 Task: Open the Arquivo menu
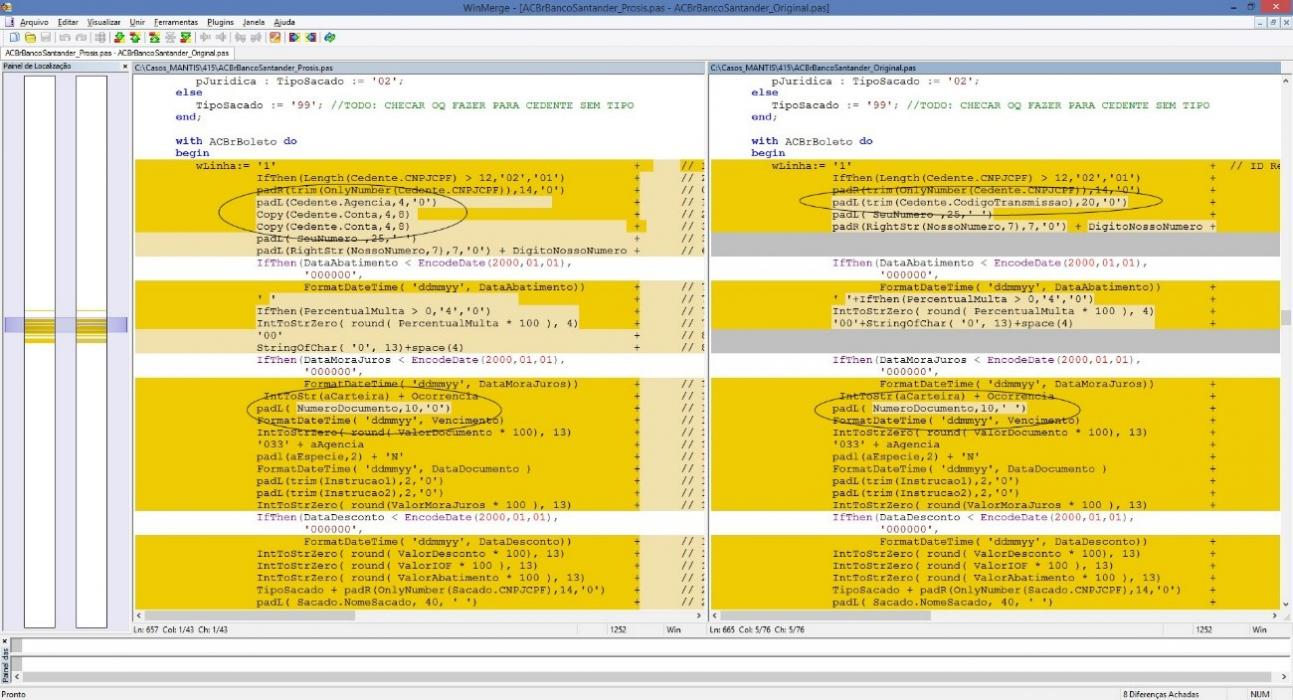[35, 21]
